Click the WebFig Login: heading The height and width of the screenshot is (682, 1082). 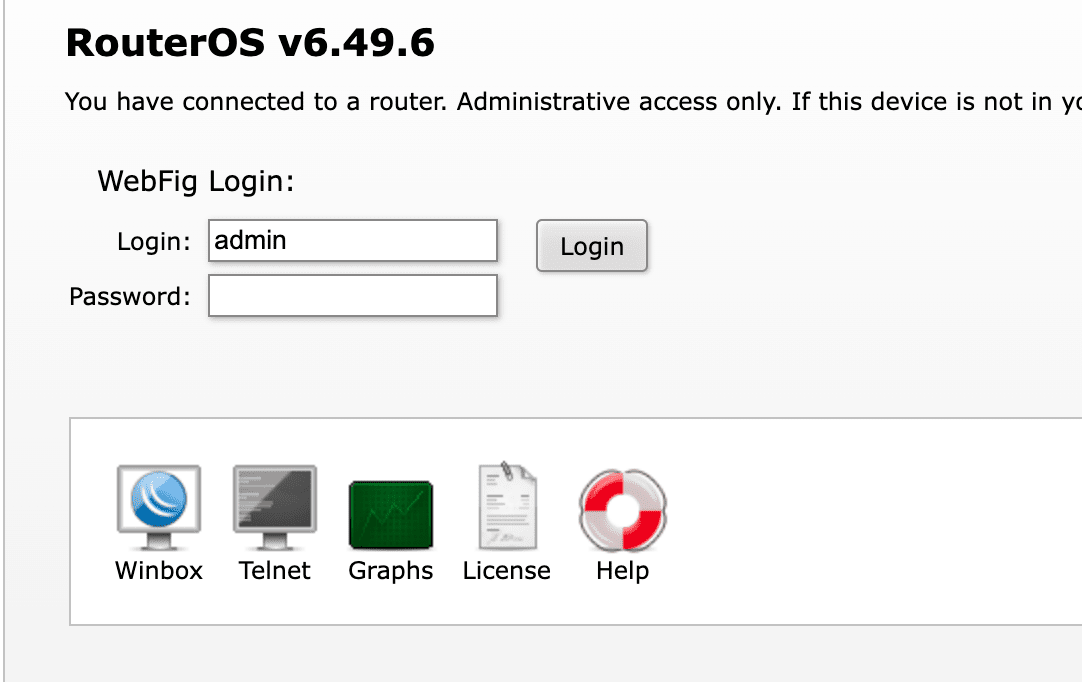pos(196,182)
